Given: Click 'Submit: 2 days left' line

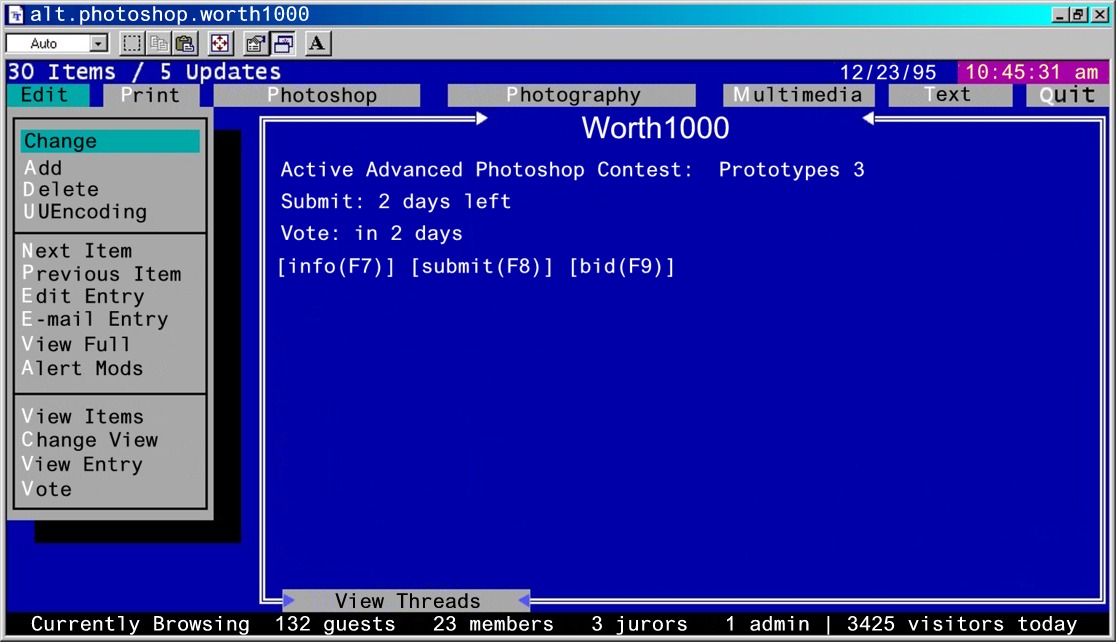Looking at the screenshot, I should pyautogui.click(x=396, y=201).
